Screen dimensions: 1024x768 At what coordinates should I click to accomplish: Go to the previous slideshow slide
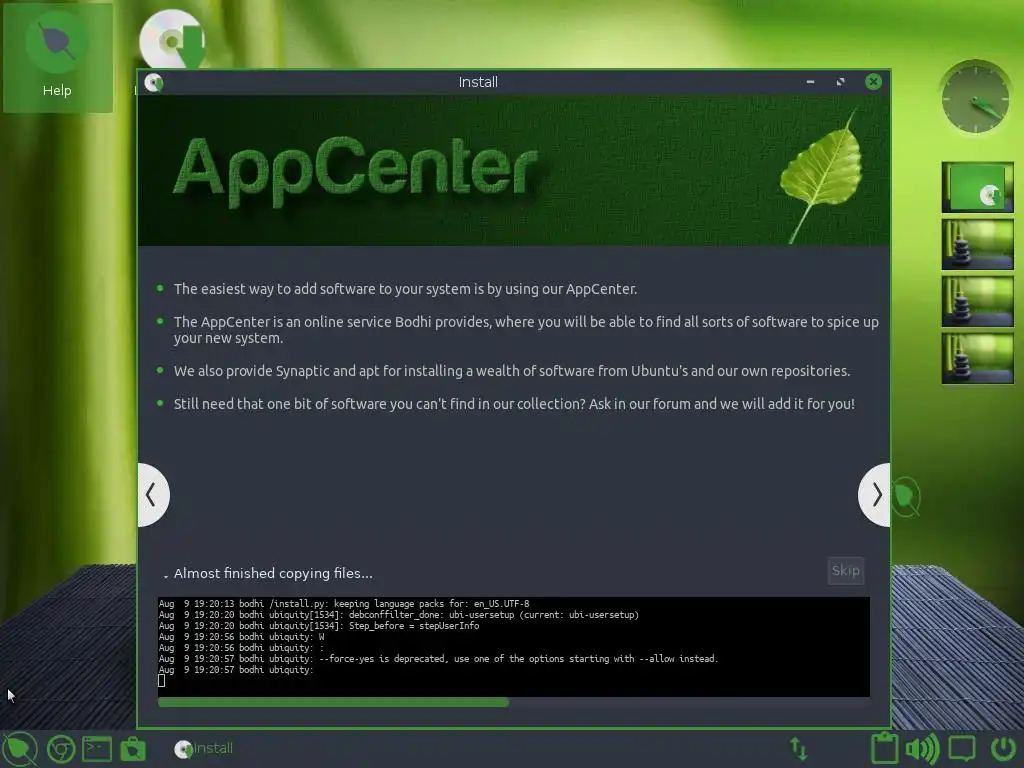tap(153, 494)
